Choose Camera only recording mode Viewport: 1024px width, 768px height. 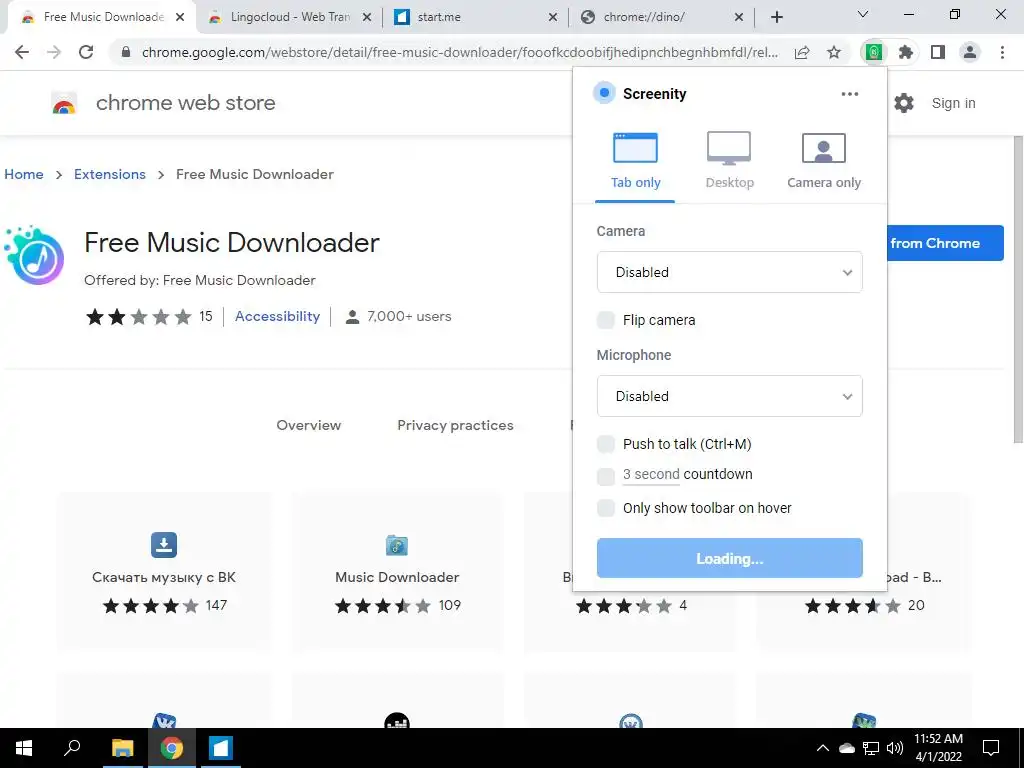tap(824, 161)
